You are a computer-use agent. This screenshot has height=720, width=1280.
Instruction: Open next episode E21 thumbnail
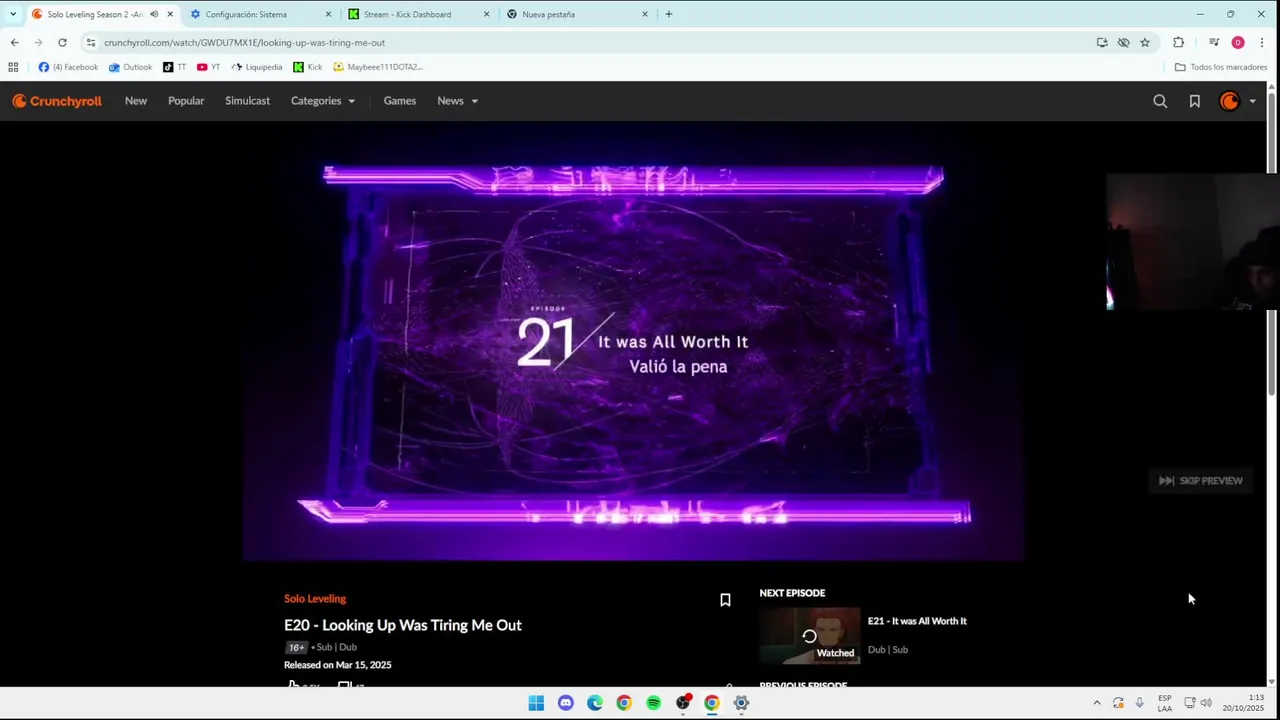coord(809,636)
